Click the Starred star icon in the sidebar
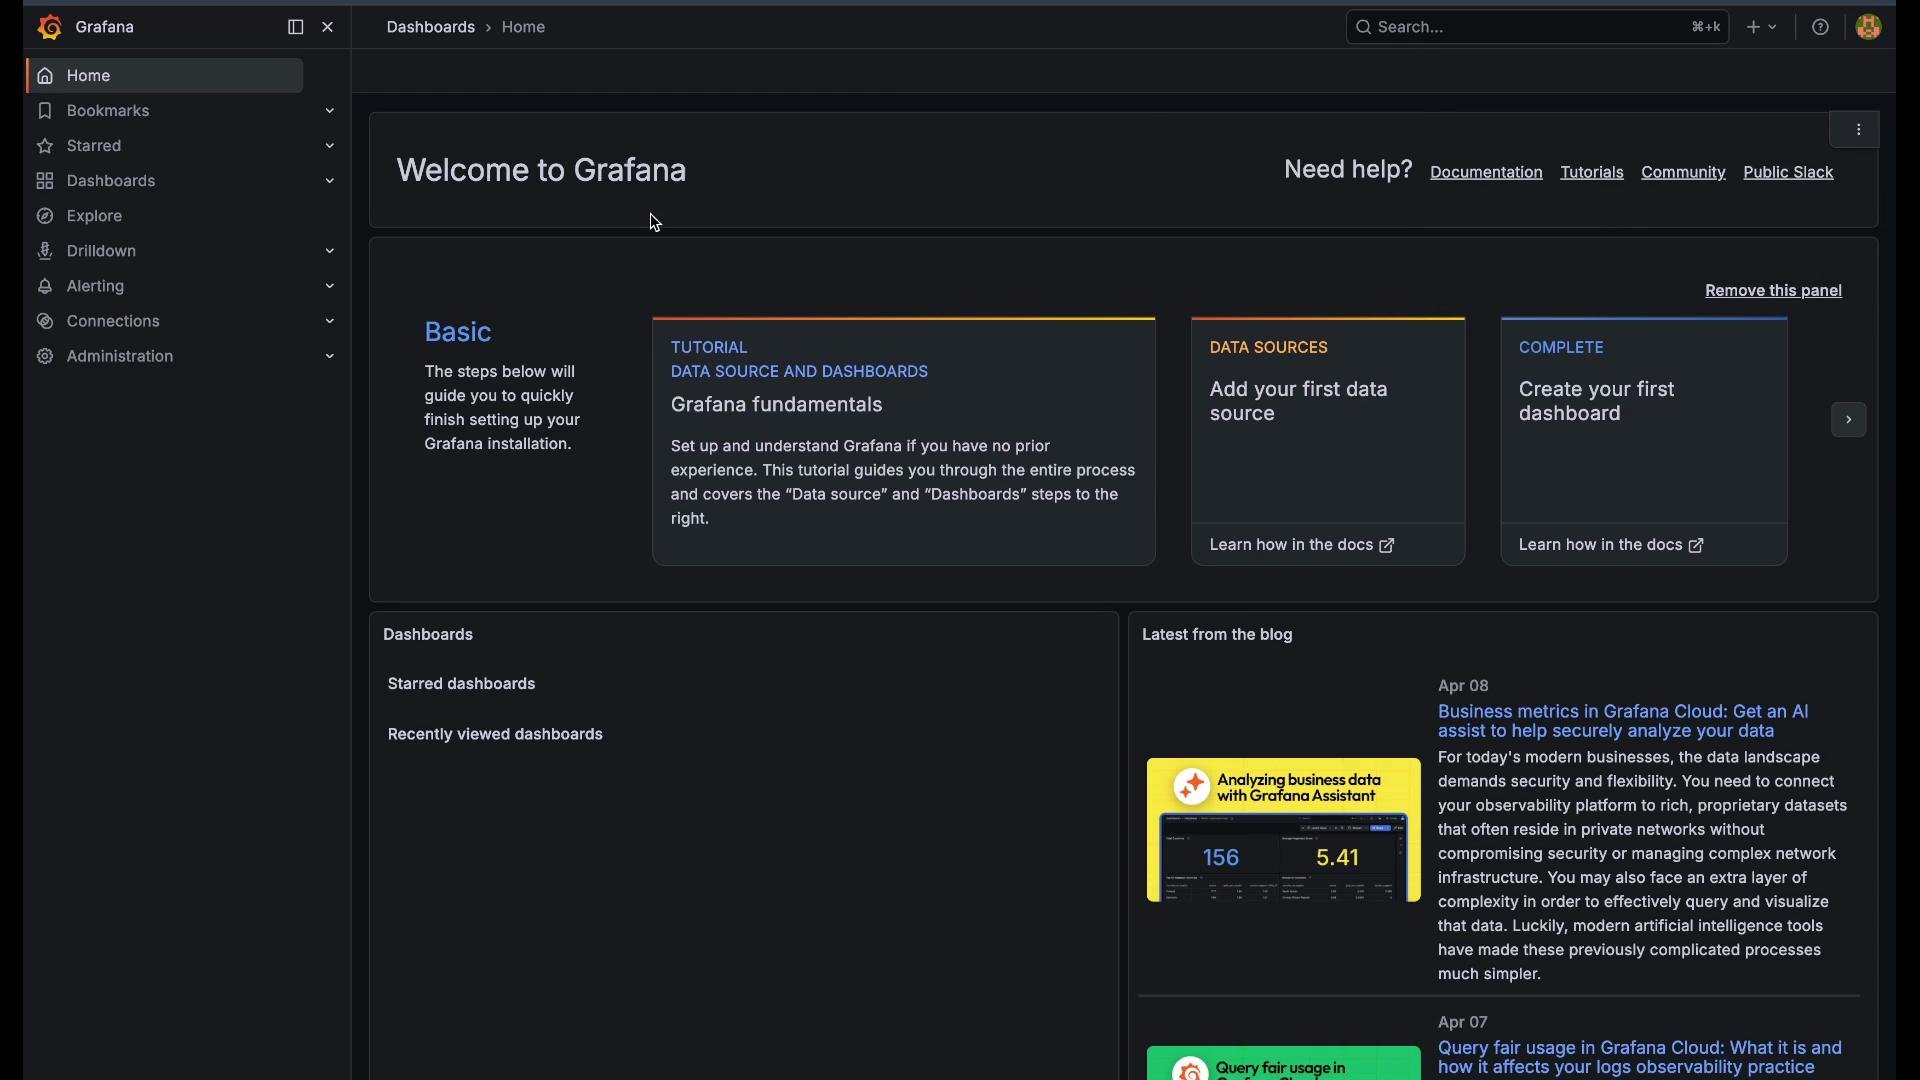The image size is (1920, 1080). point(45,147)
